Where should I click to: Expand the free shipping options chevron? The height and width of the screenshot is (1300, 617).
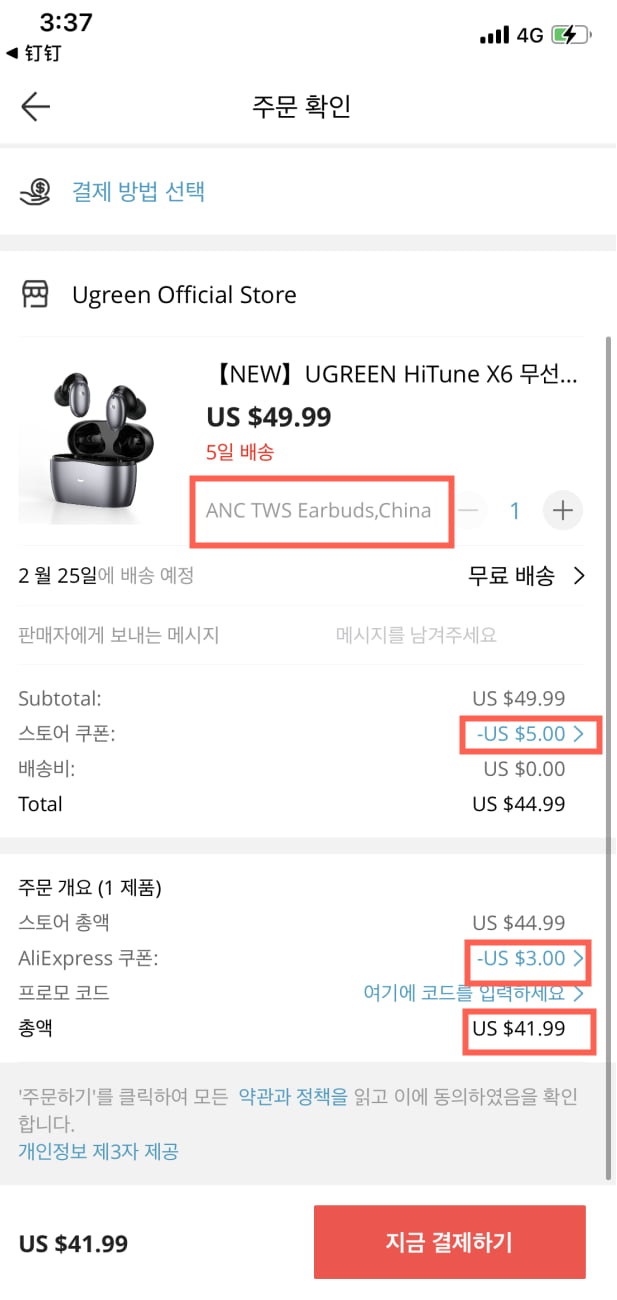tap(579, 575)
